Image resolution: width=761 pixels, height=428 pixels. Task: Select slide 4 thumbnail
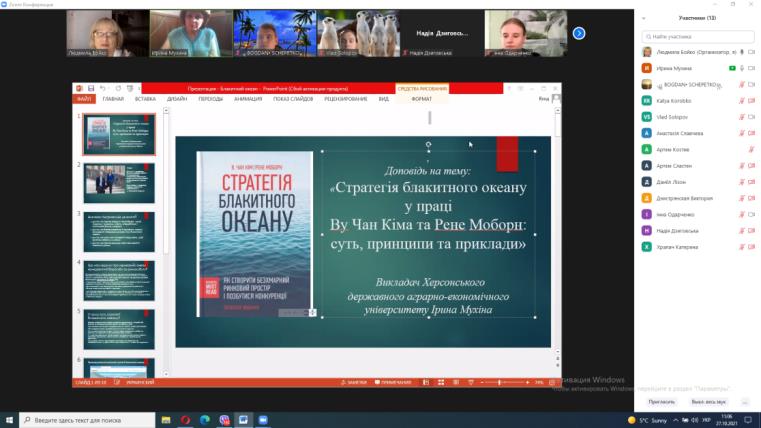(119, 280)
